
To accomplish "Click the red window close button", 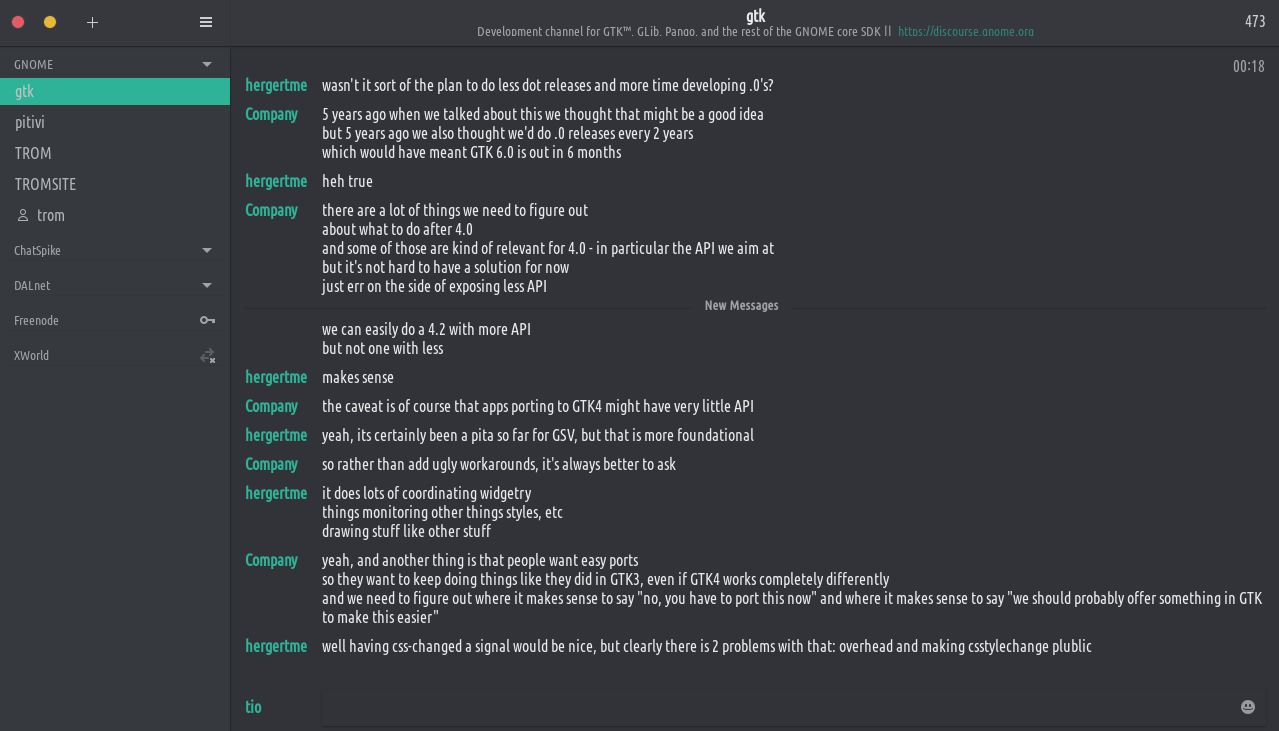I will pyautogui.click(x=18, y=22).
